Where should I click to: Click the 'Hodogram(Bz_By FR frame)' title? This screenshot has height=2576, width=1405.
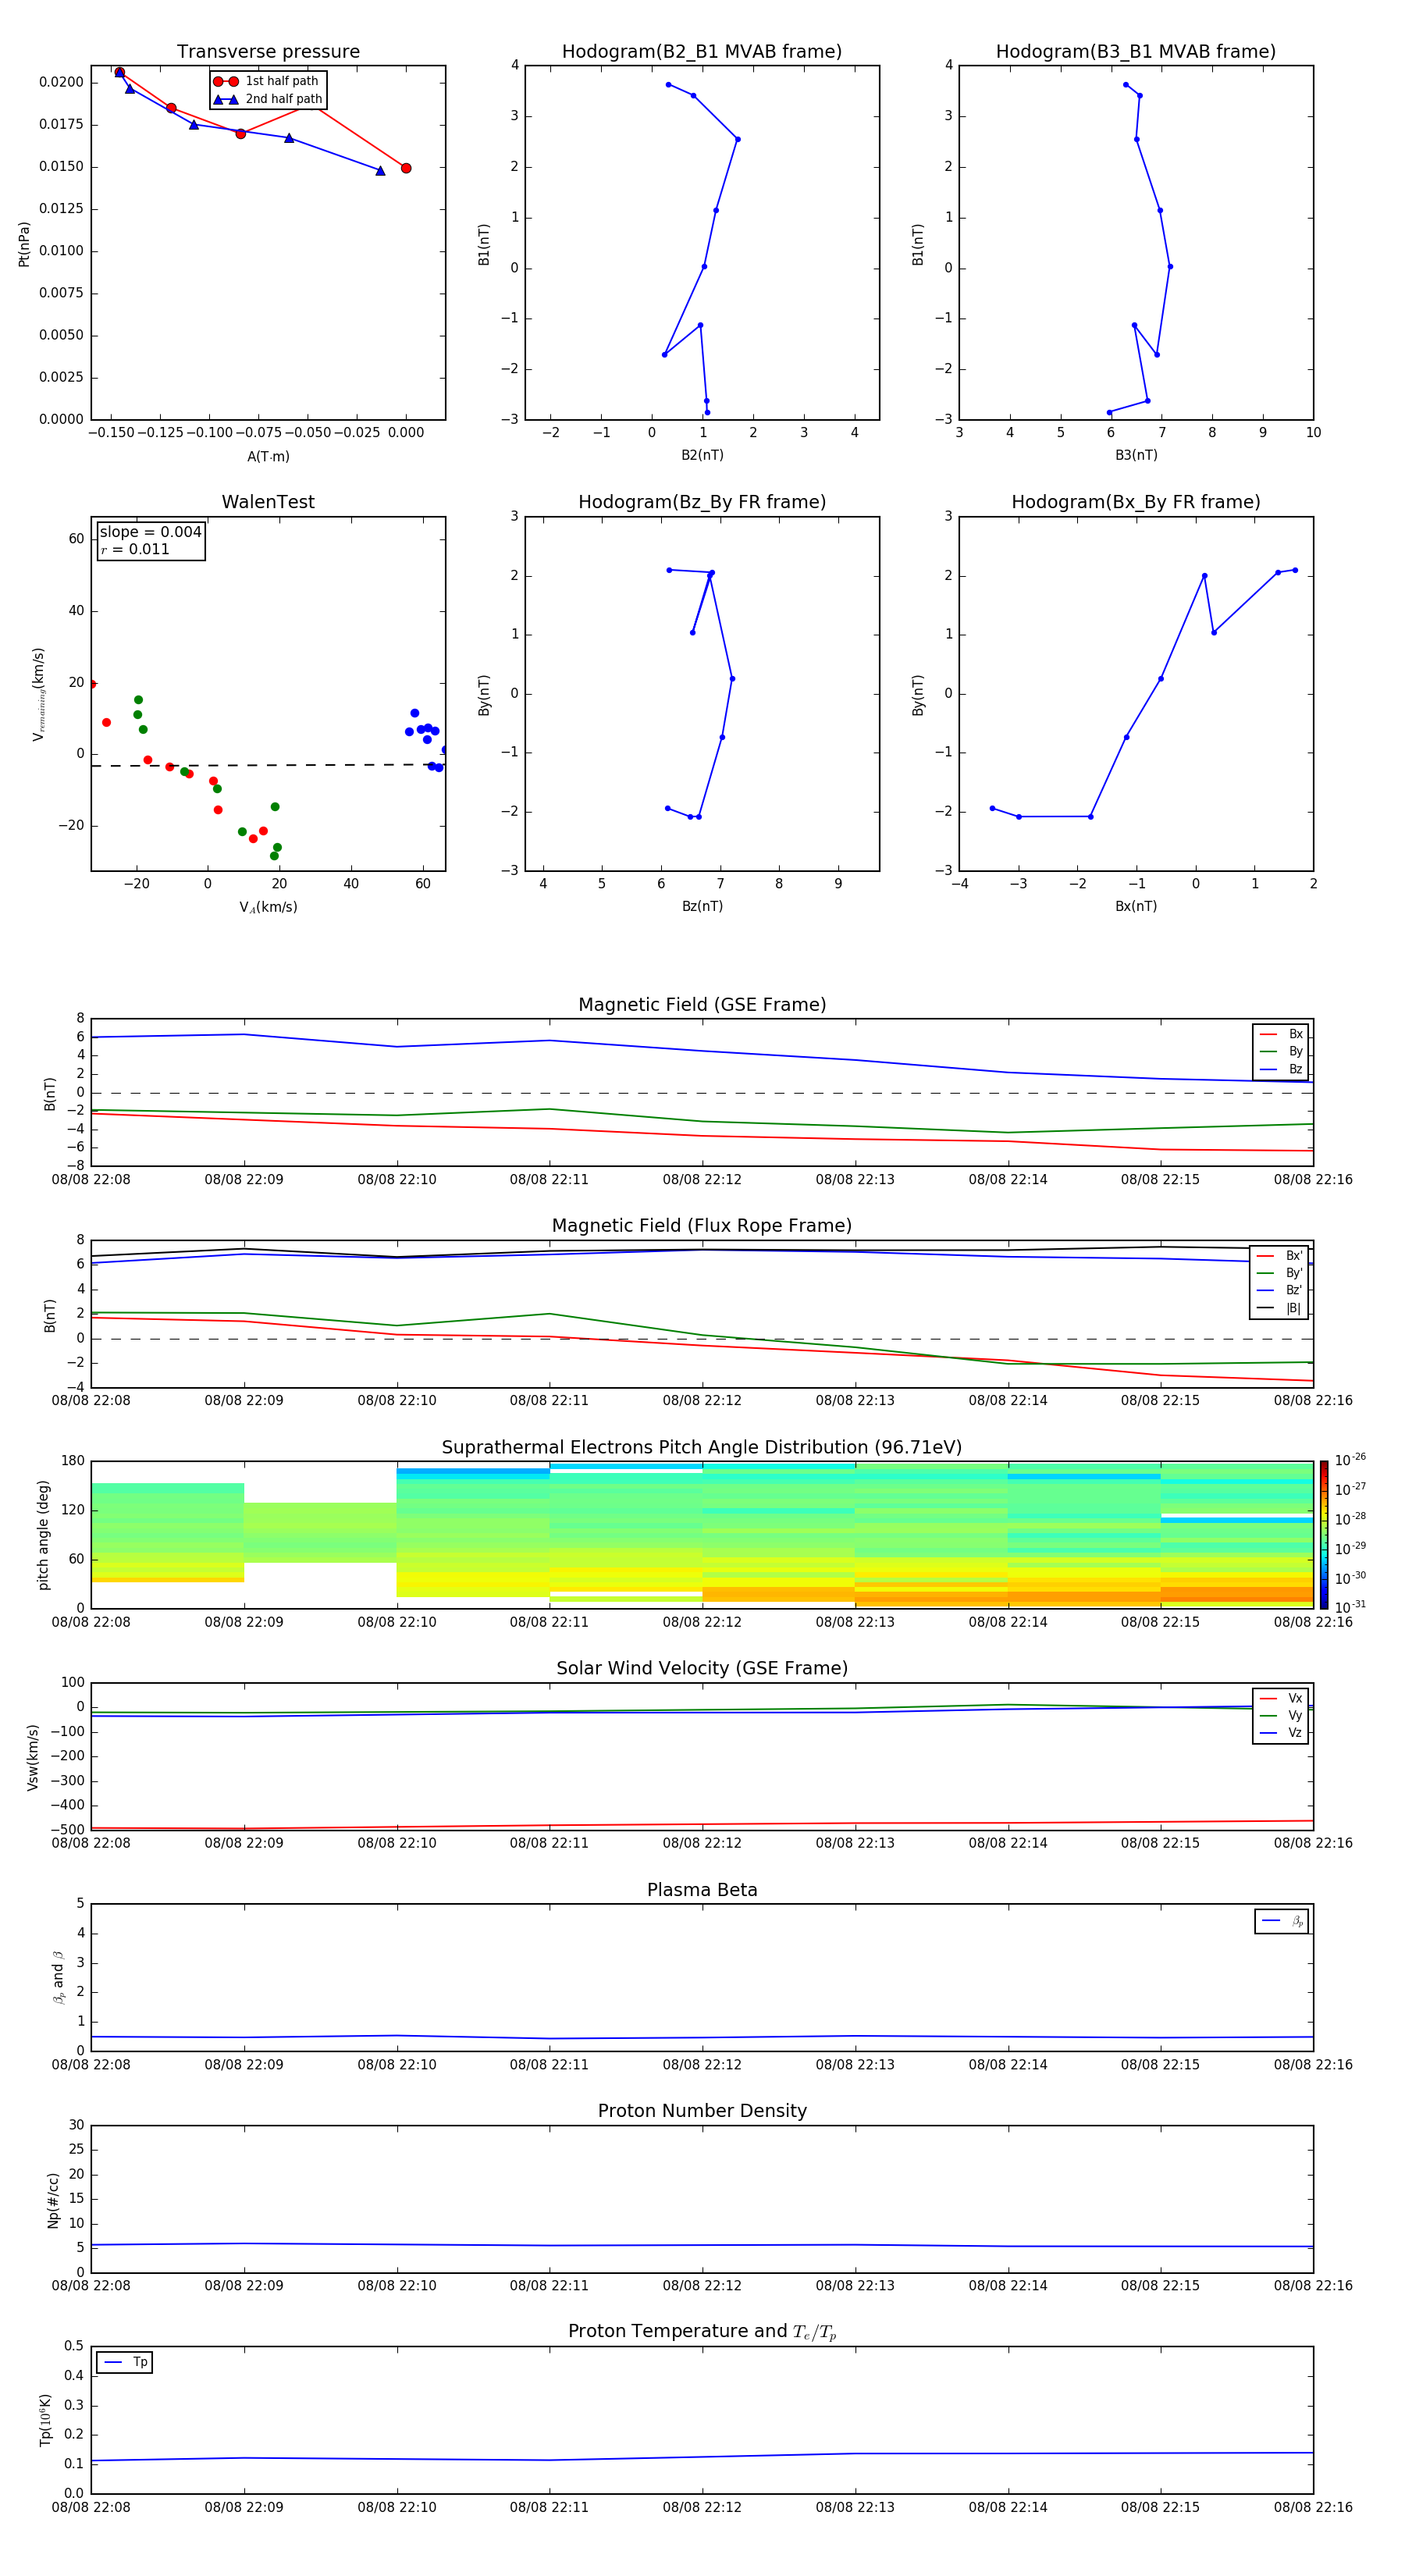coord(702,502)
